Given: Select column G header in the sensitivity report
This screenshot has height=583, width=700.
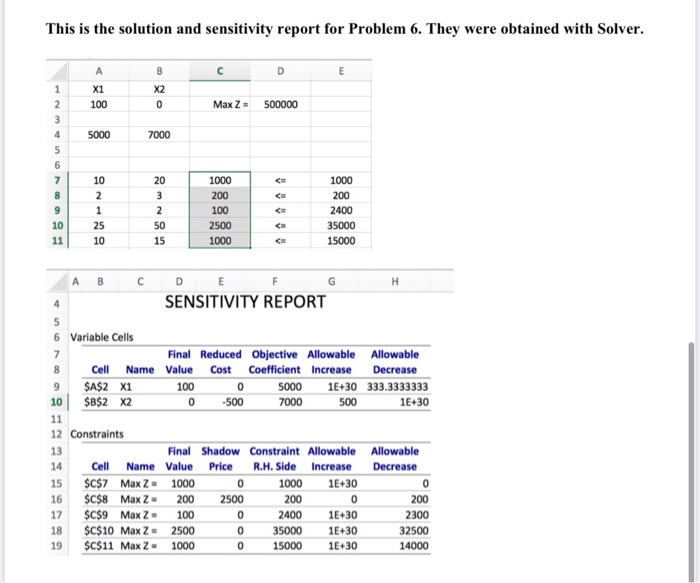Looking at the screenshot, I should [x=331, y=282].
